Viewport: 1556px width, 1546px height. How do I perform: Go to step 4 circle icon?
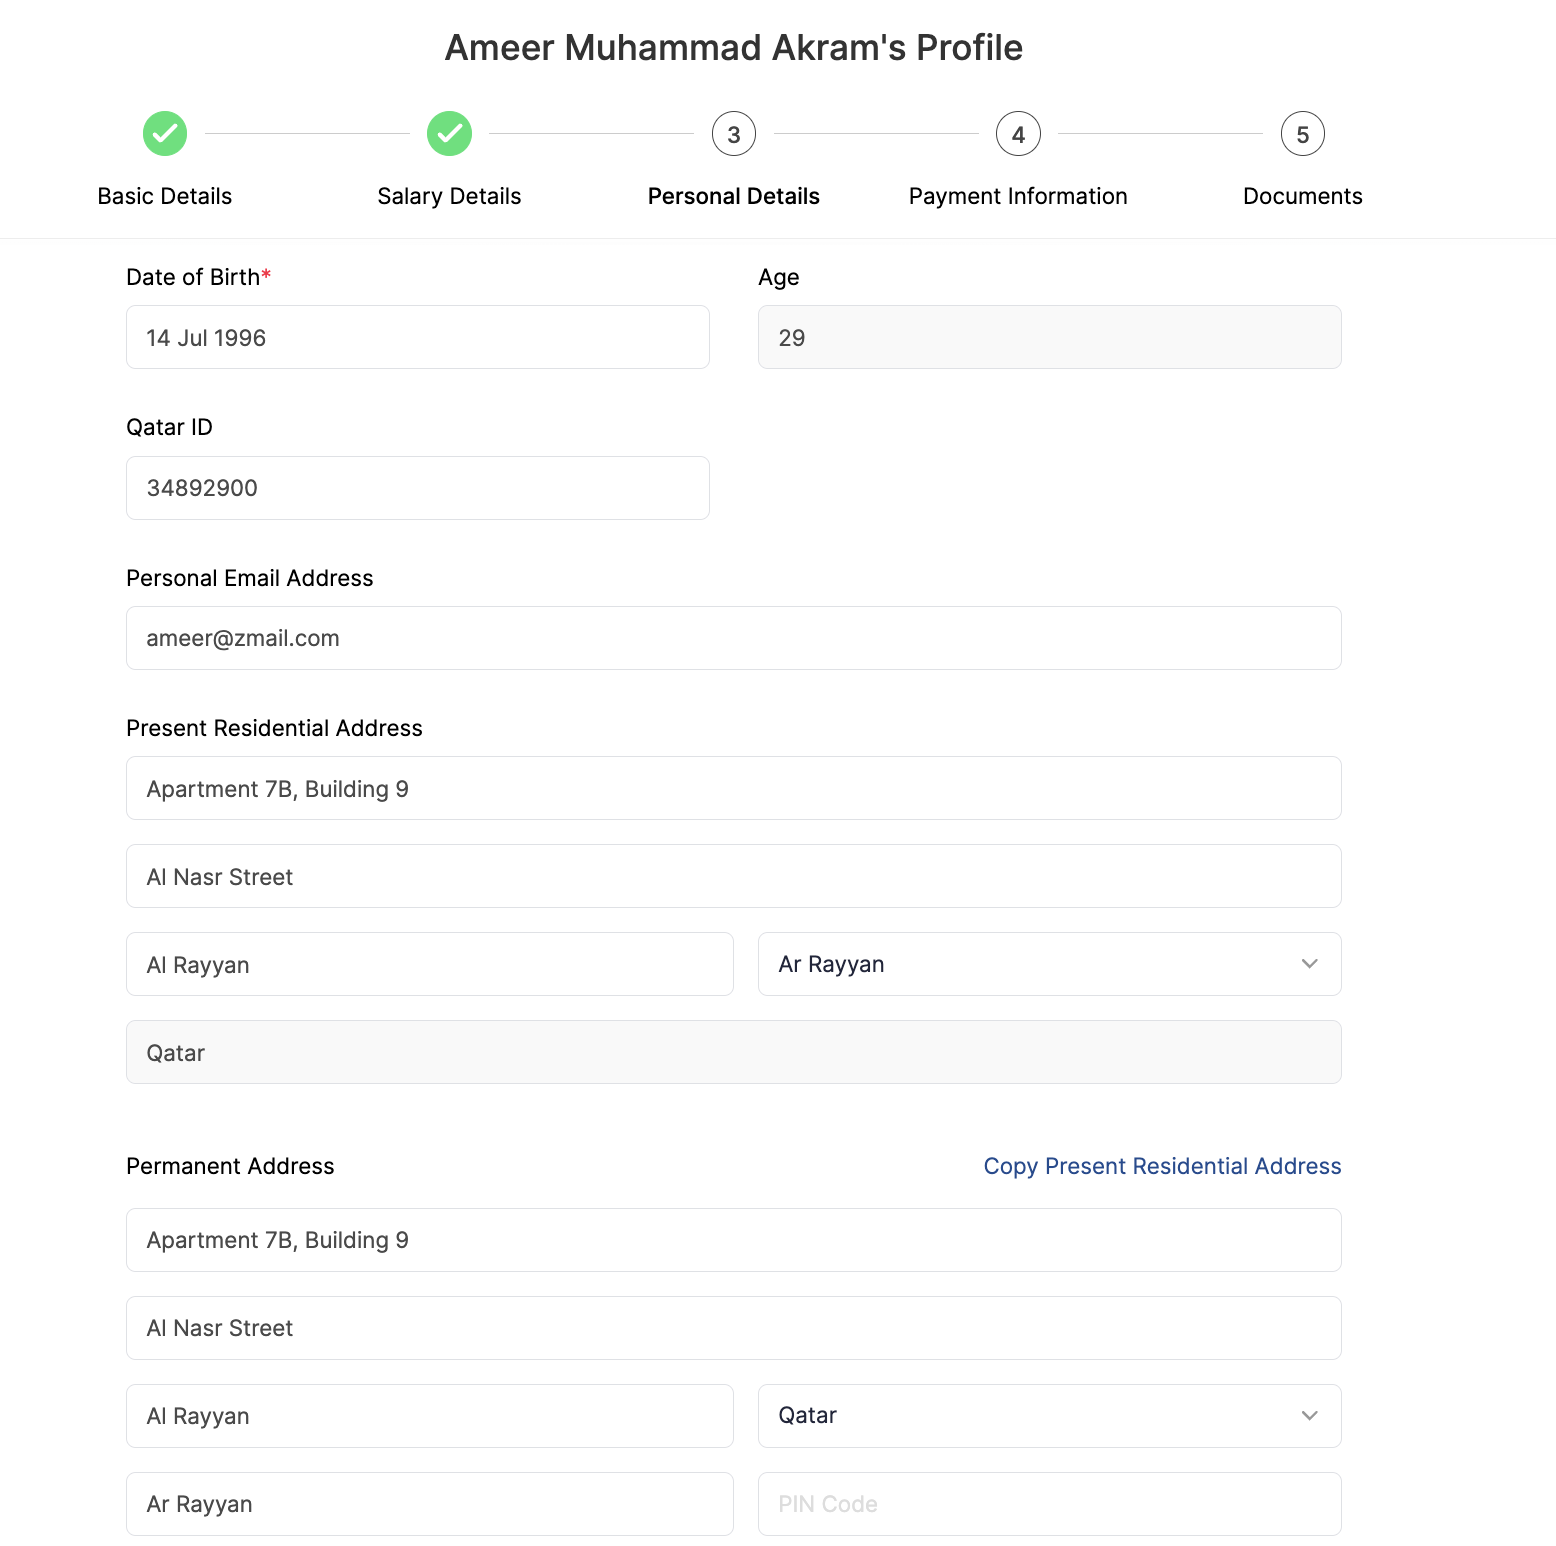[1018, 134]
